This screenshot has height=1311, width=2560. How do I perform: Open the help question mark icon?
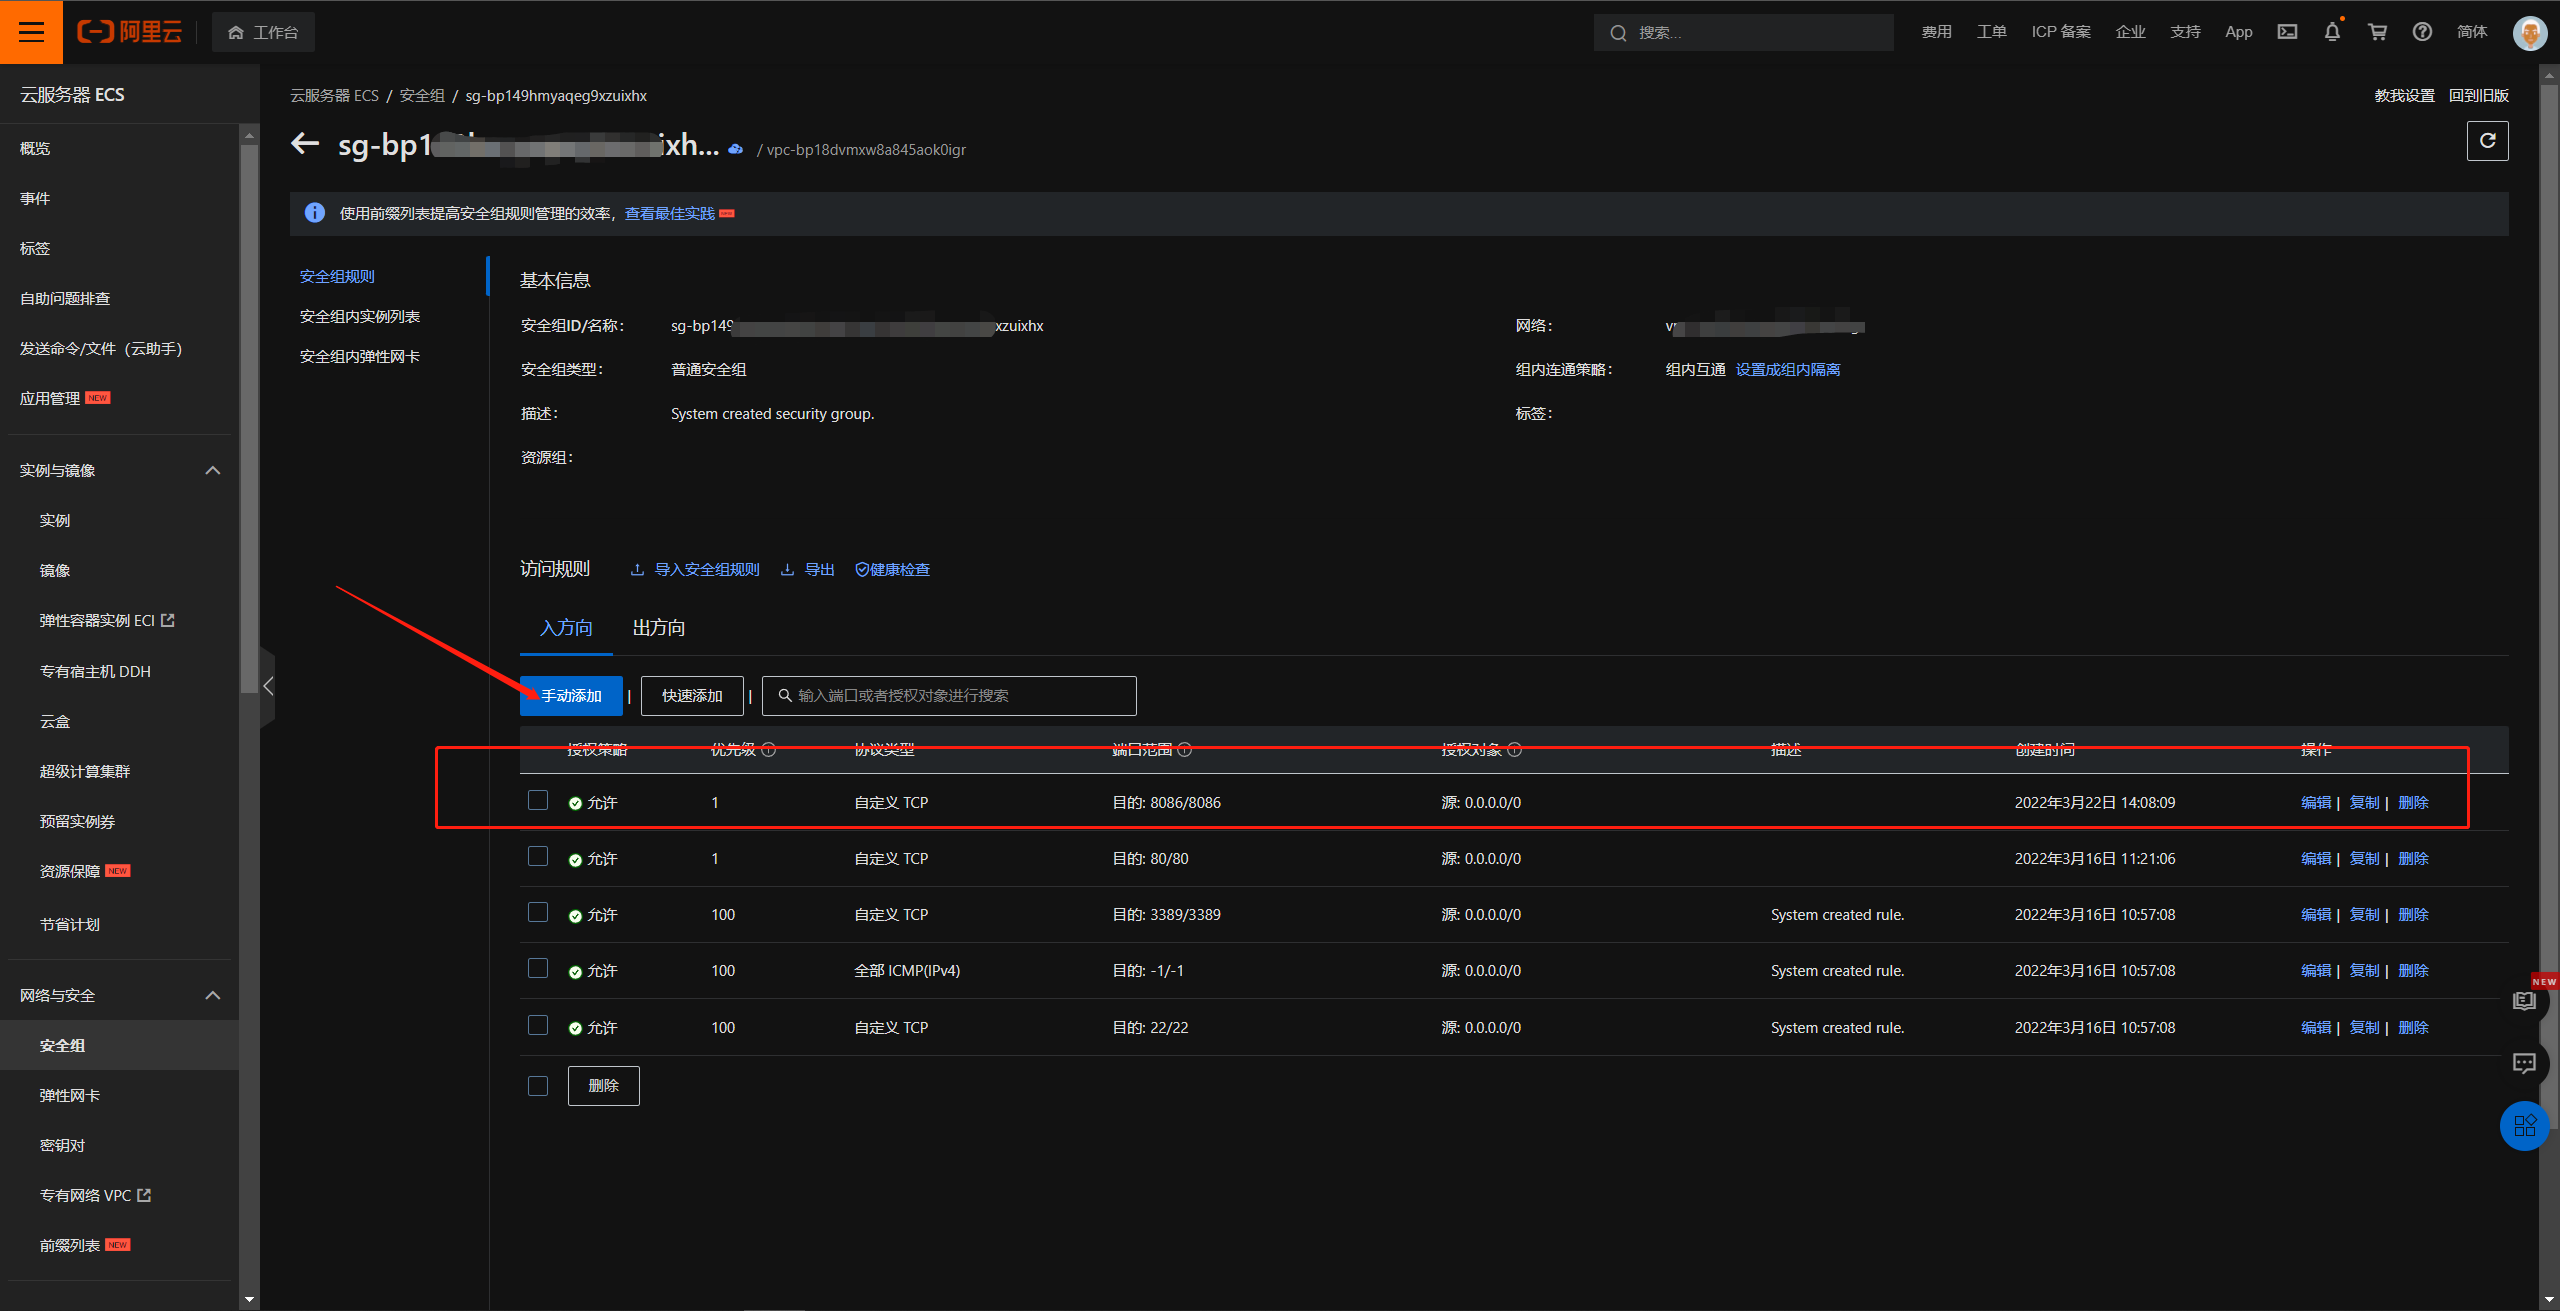[x=2422, y=32]
